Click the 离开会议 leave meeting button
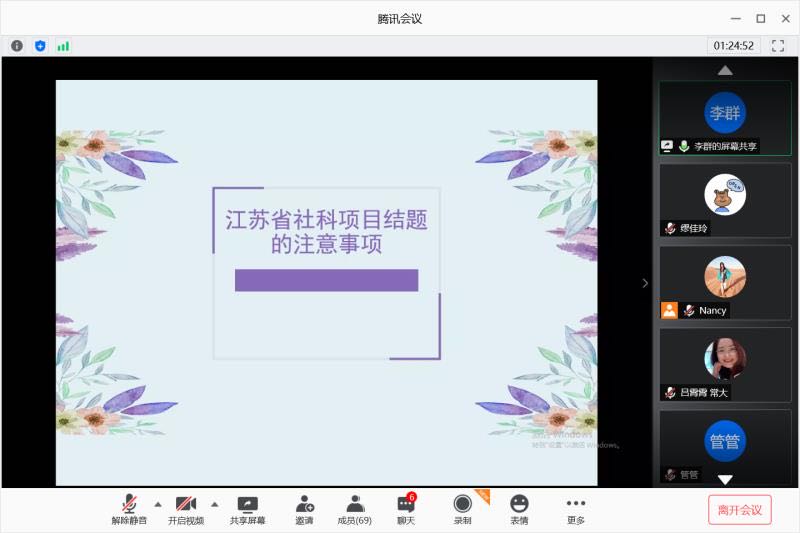 coord(739,510)
